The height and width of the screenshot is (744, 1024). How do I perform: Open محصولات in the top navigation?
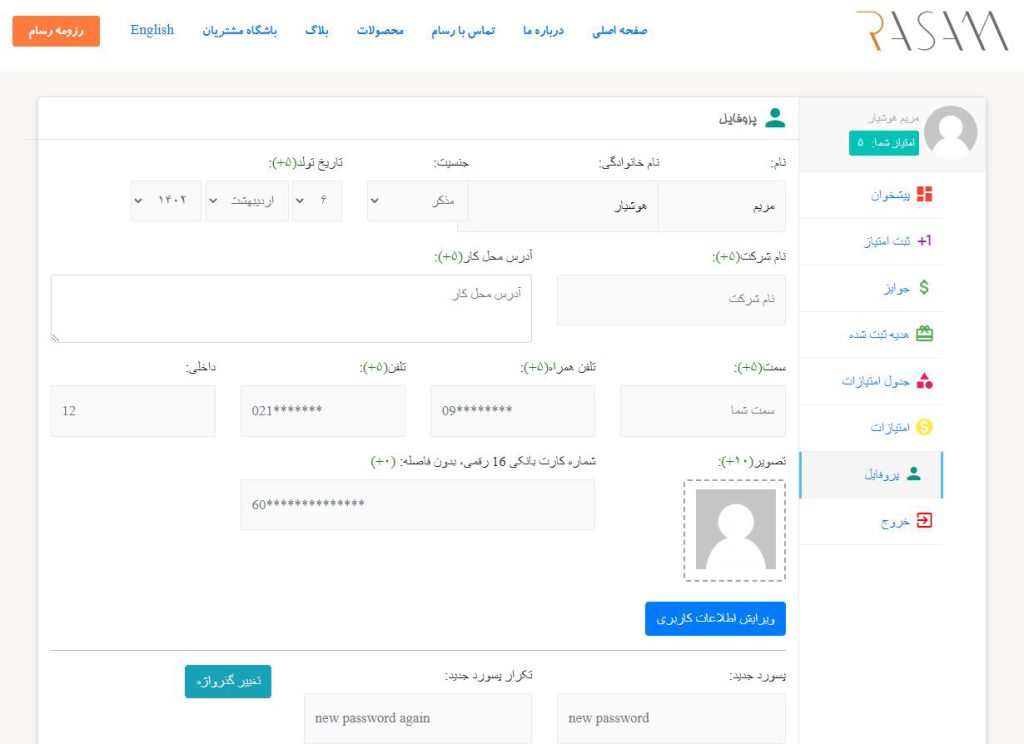click(x=380, y=30)
